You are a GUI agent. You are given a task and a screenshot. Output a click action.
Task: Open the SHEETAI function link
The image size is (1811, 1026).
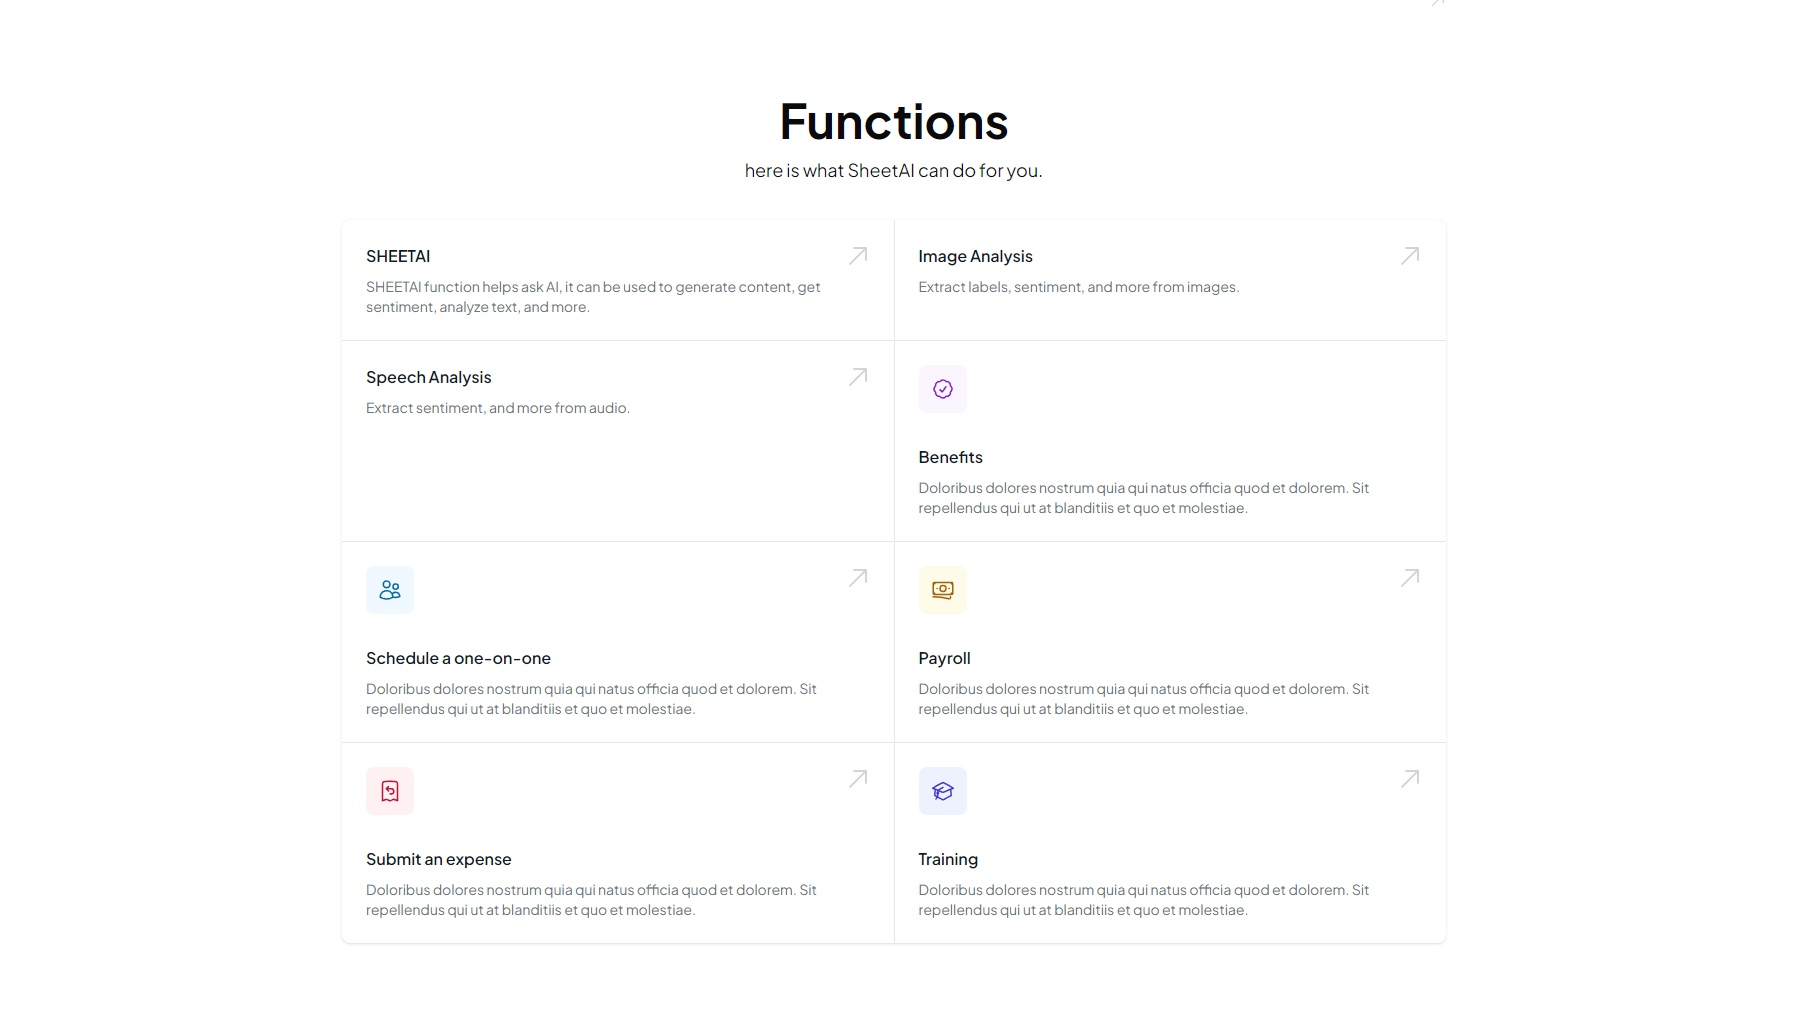click(x=398, y=257)
